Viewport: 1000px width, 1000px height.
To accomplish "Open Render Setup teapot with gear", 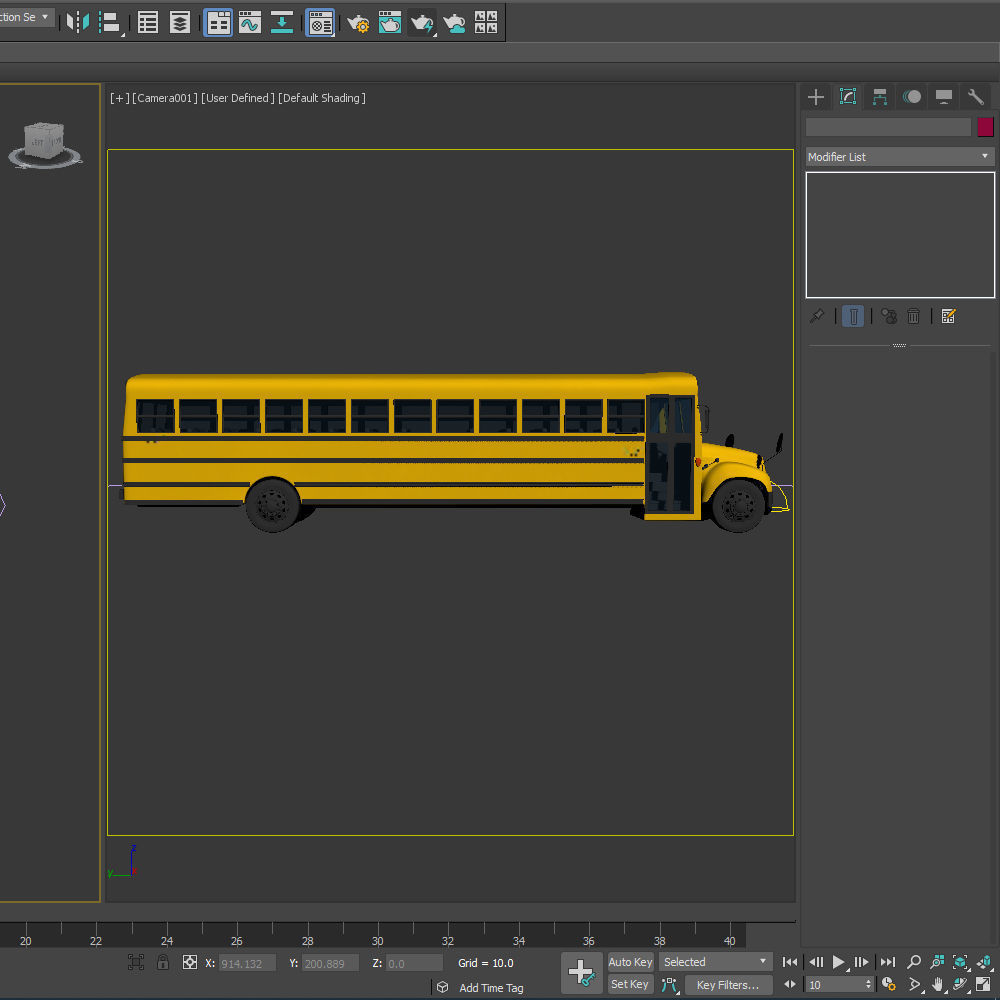I will (x=358, y=23).
